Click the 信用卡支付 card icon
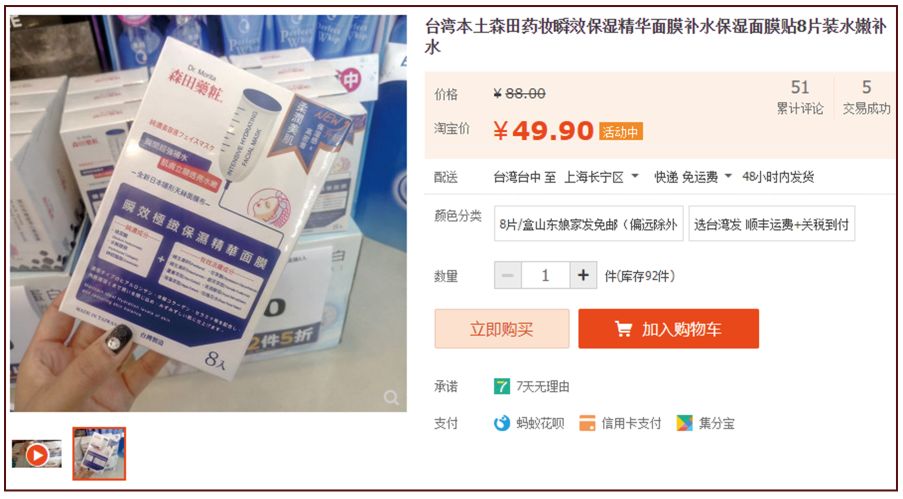Viewport: 903px width, 499px height. pyautogui.click(x=587, y=424)
